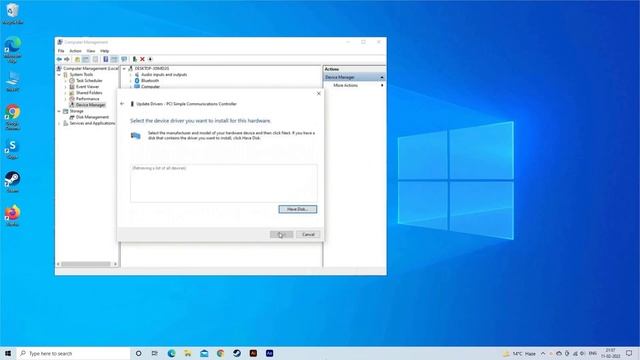Show hidden system tray icons chevron

(x=543, y=353)
